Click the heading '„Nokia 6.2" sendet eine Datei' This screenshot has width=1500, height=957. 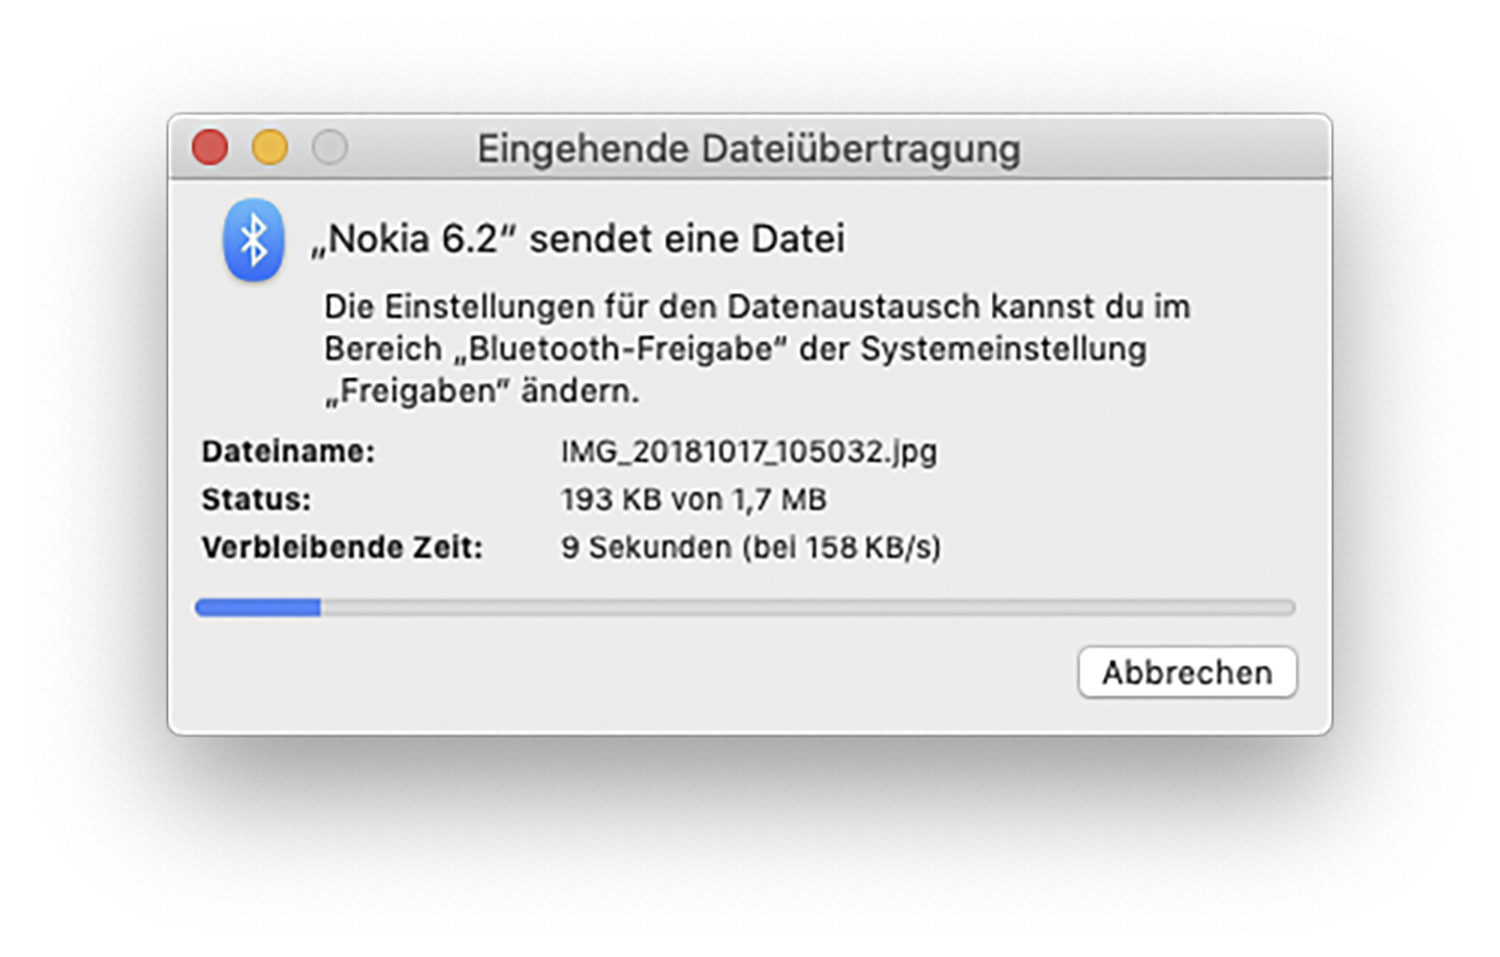578,239
